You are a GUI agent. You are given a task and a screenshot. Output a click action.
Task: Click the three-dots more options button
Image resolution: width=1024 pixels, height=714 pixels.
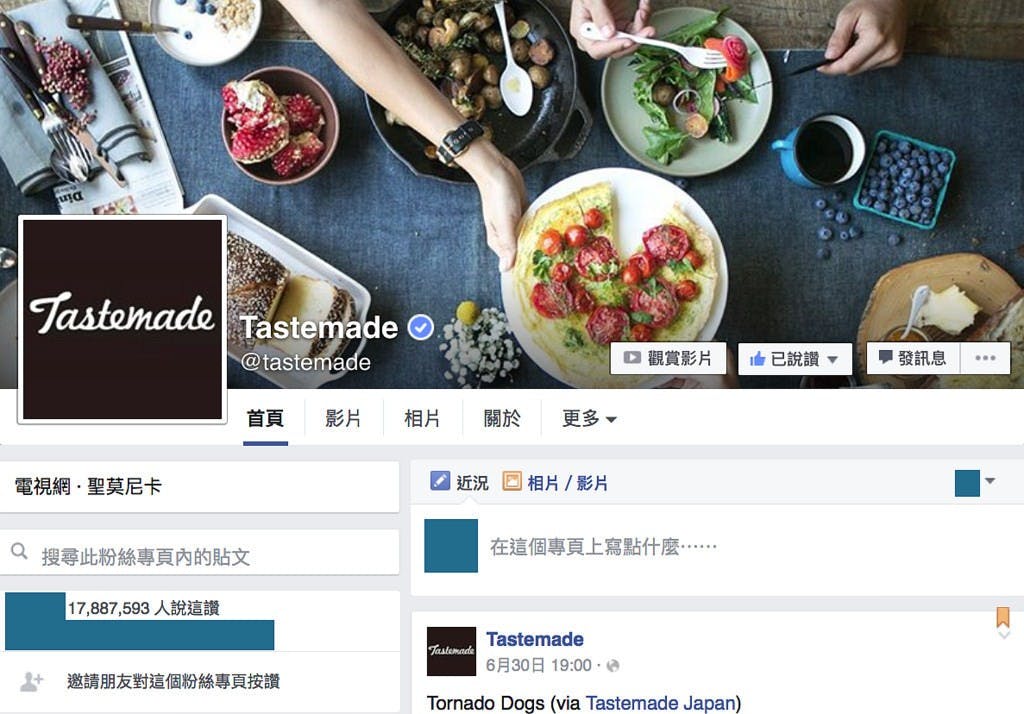pos(985,358)
